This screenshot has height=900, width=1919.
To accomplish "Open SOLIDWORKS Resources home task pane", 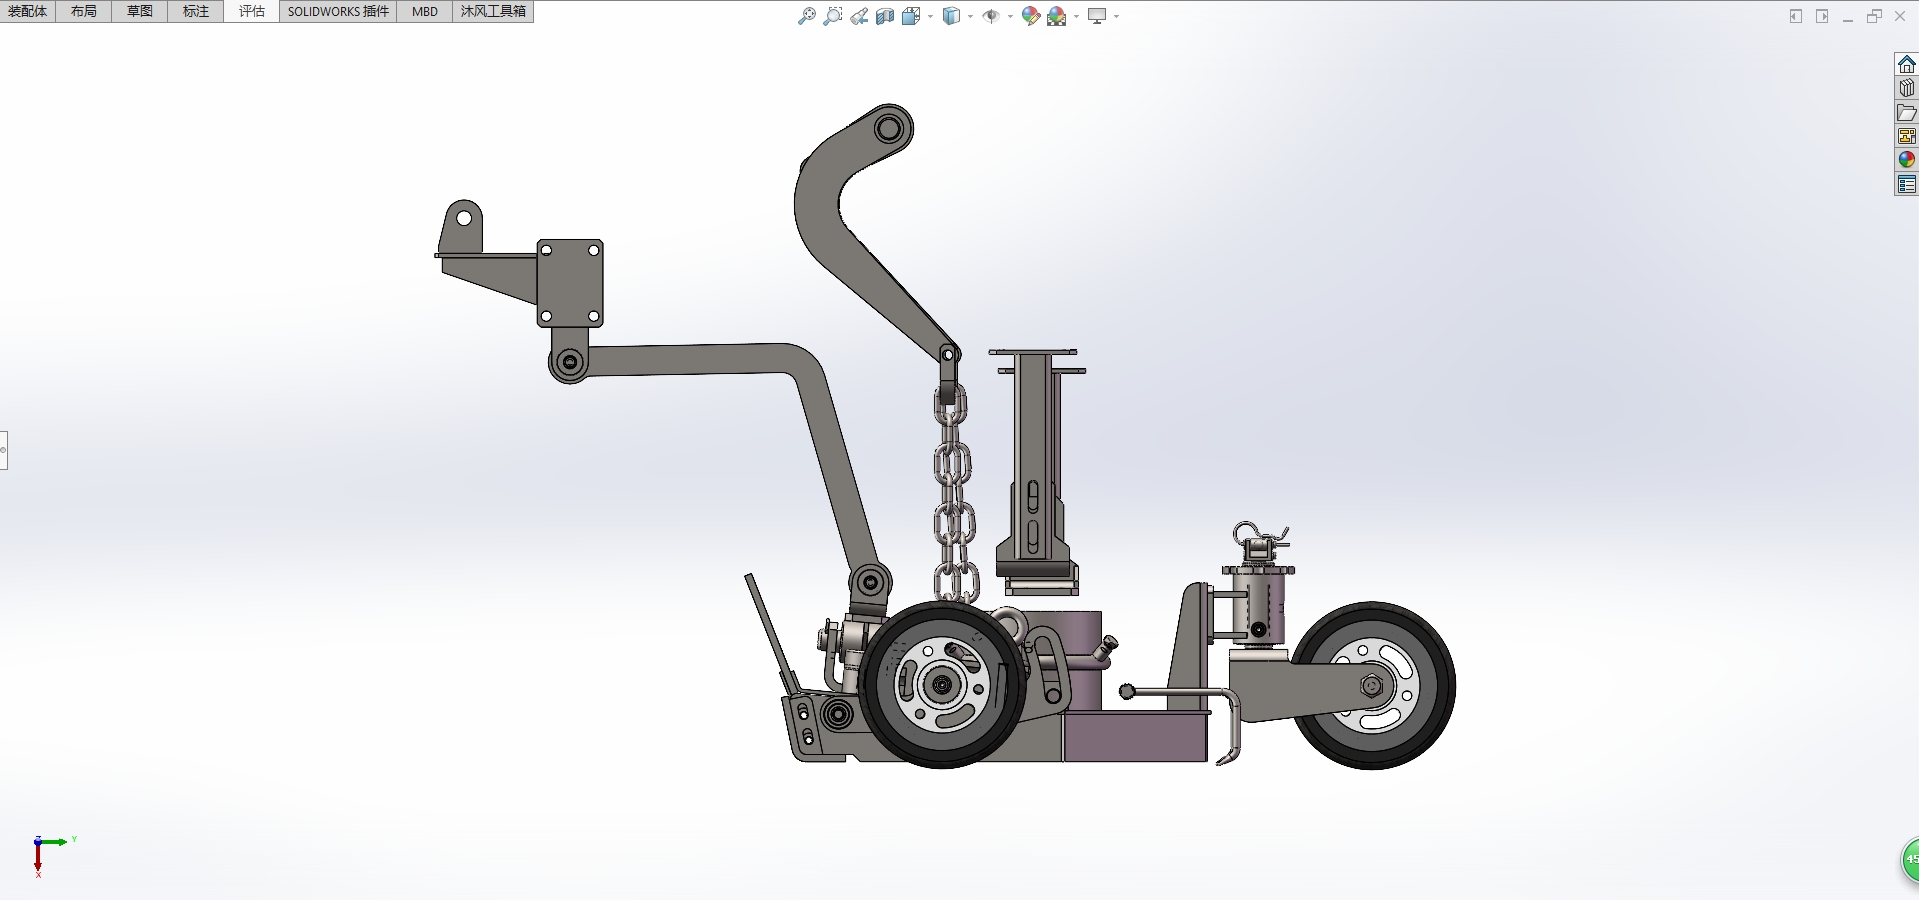I will (1907, 64).
